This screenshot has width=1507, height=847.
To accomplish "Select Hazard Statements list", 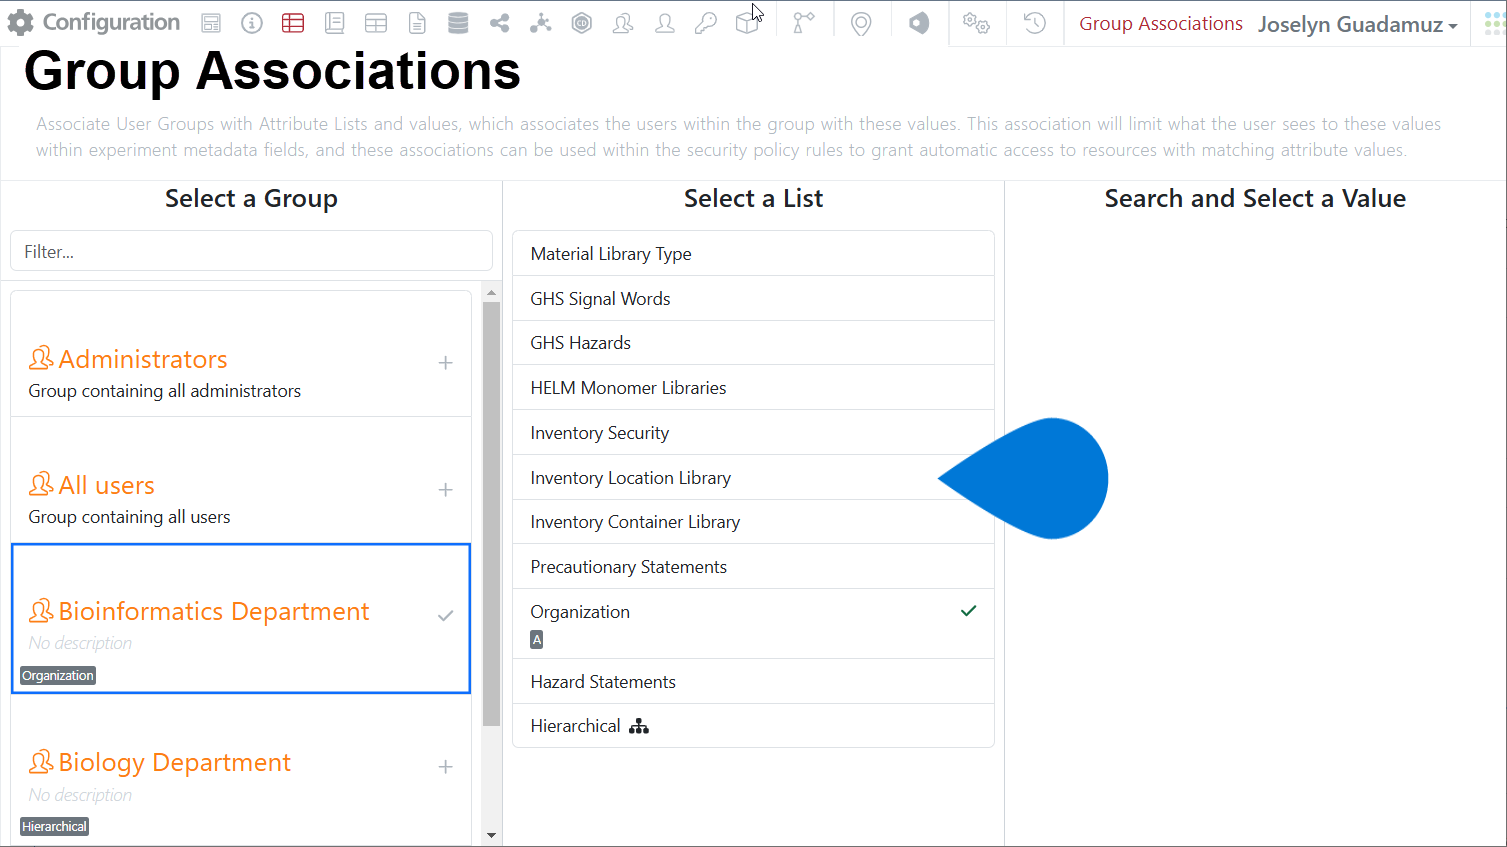I will point(753,682).
